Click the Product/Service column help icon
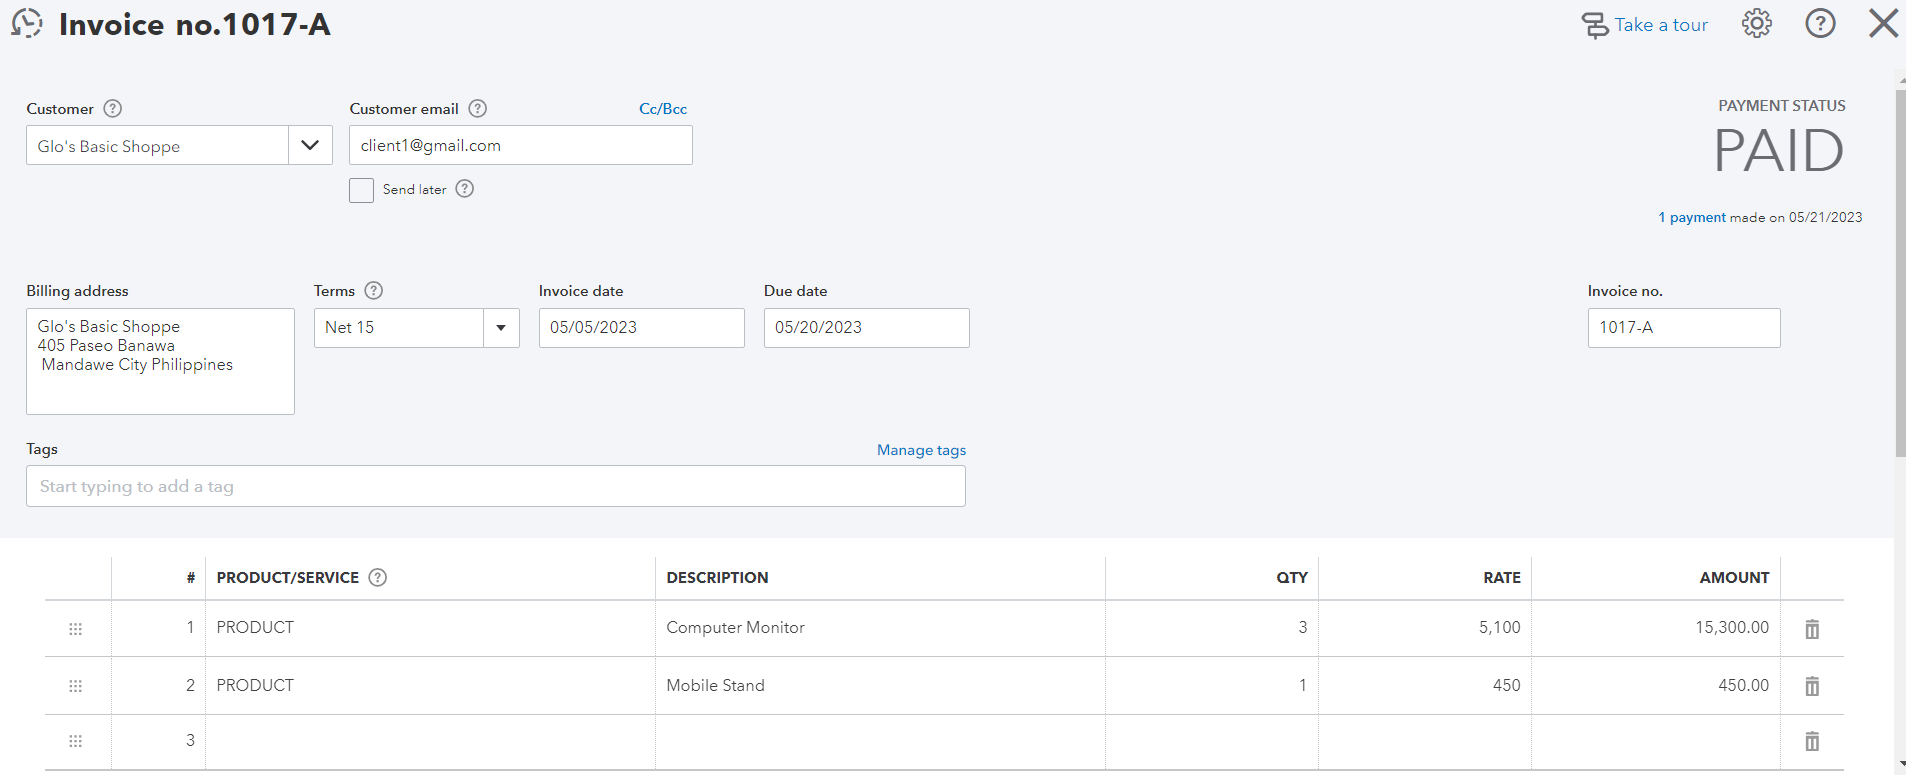This screenshot has width=1906, height=775. click(378, 577)
